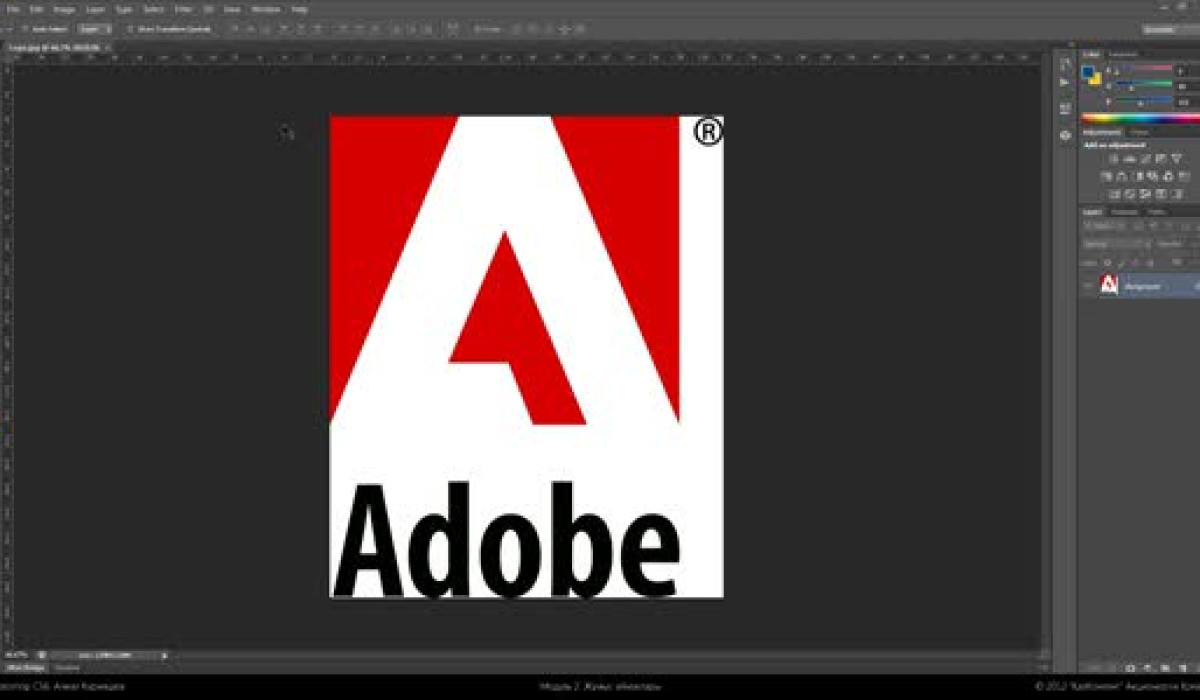Click the foreground color swatch in Color panel
1200x700 pixels.
pos(1087,72)
